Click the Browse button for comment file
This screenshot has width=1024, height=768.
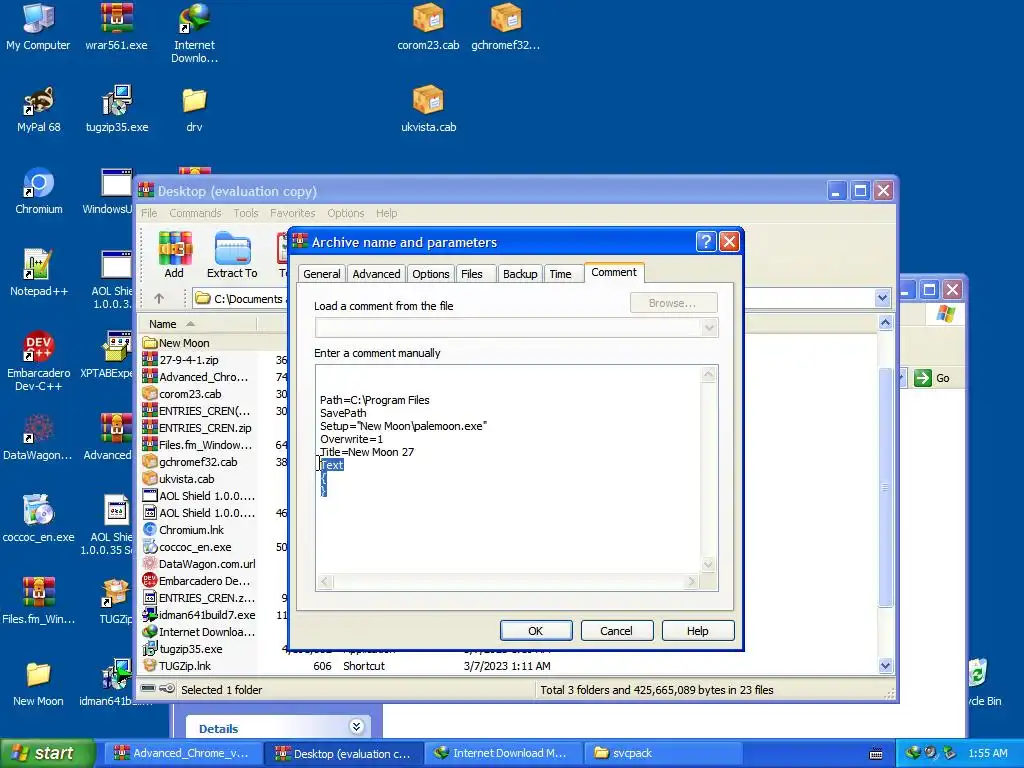pyautogui.click(x=673, y=303)
